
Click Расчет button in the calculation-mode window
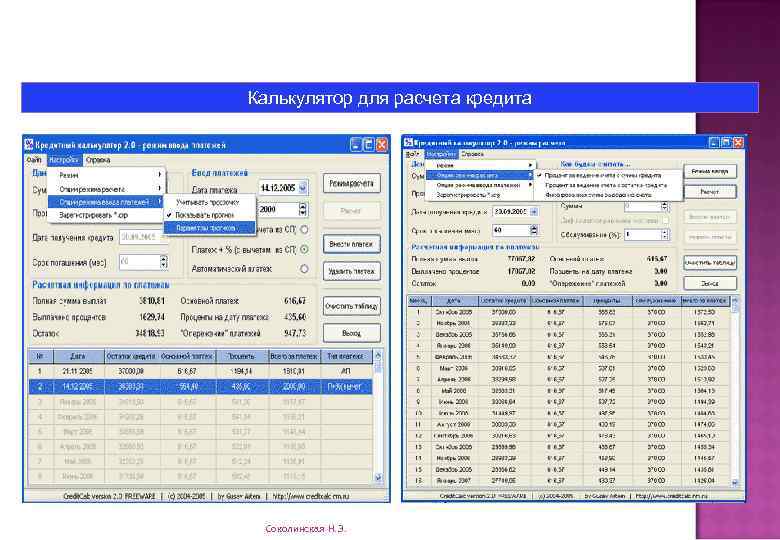pyautogui.click(x=710, y=191)
